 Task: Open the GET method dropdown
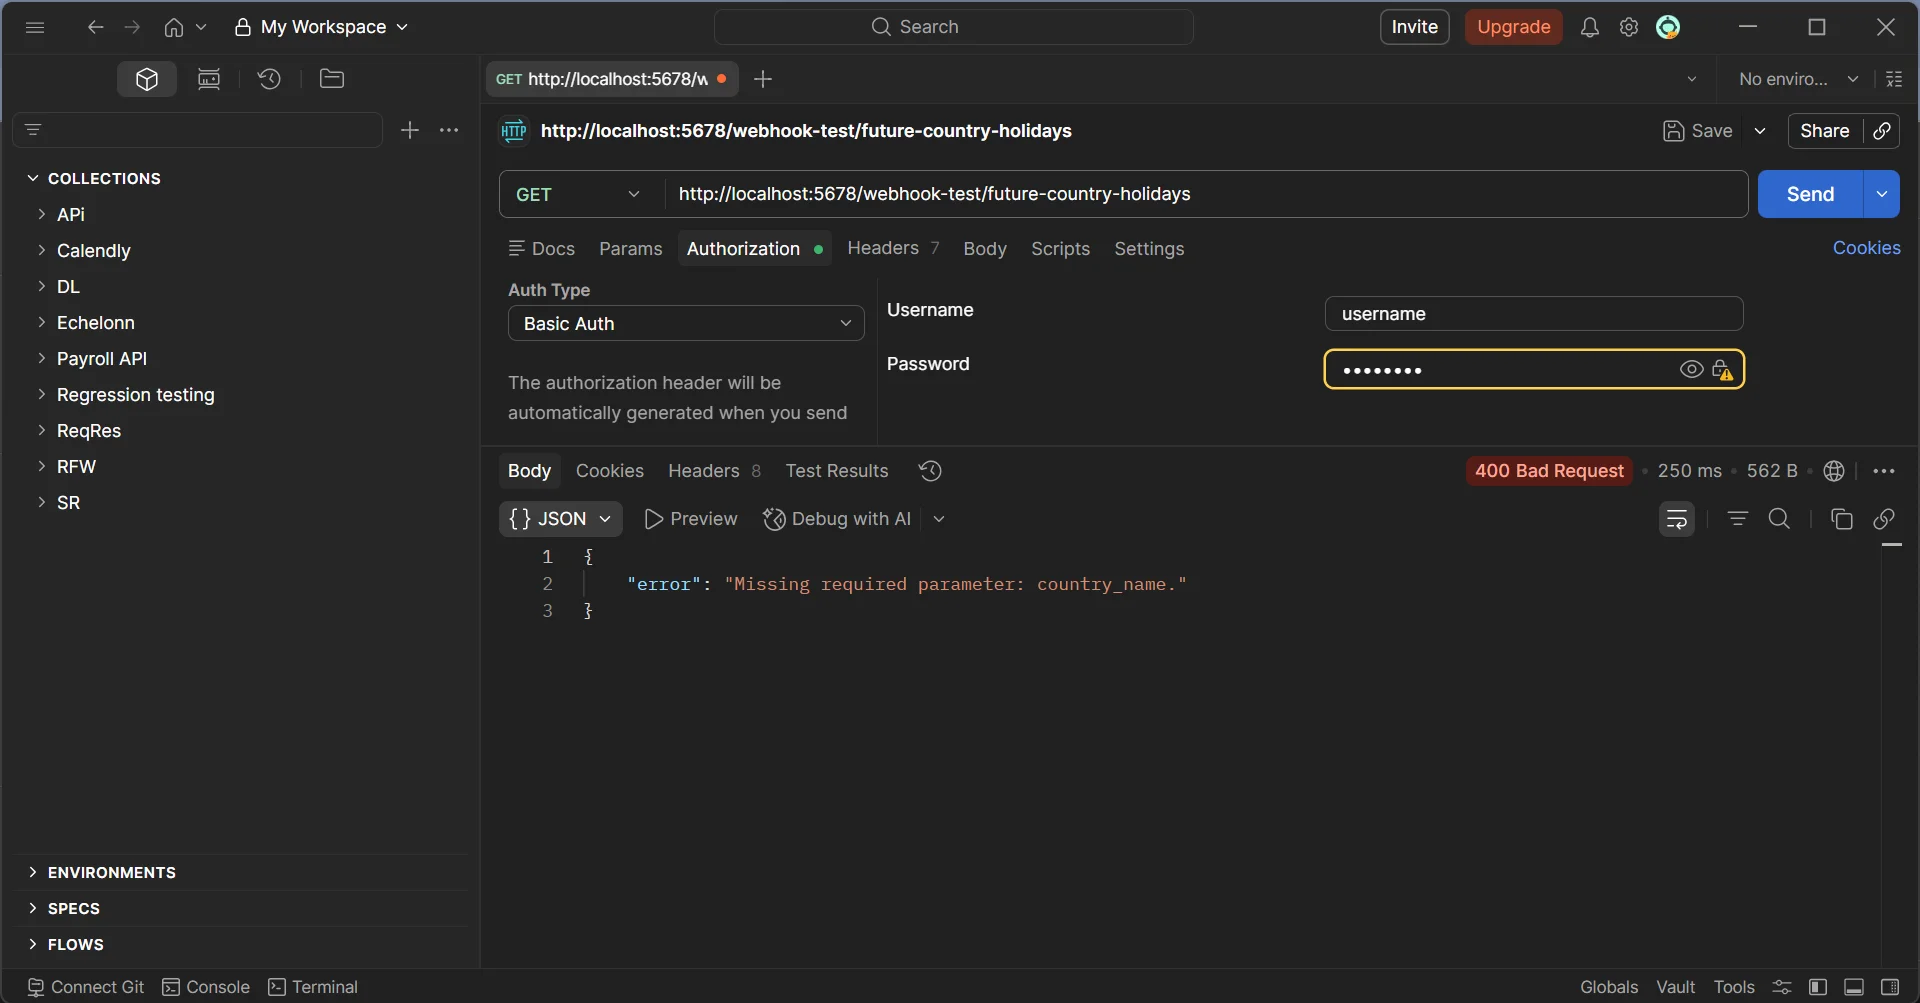(581, 194)
